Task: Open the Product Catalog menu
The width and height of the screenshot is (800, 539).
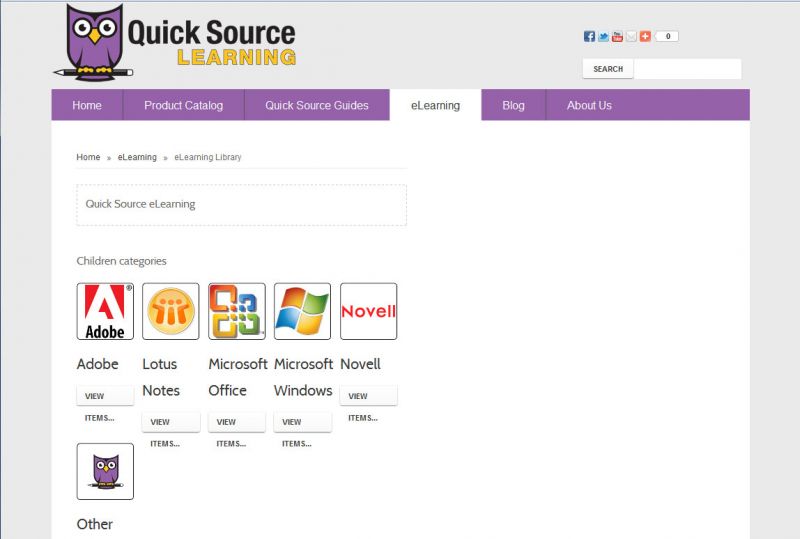Action: pyautogui.click(x=184, y=105)
